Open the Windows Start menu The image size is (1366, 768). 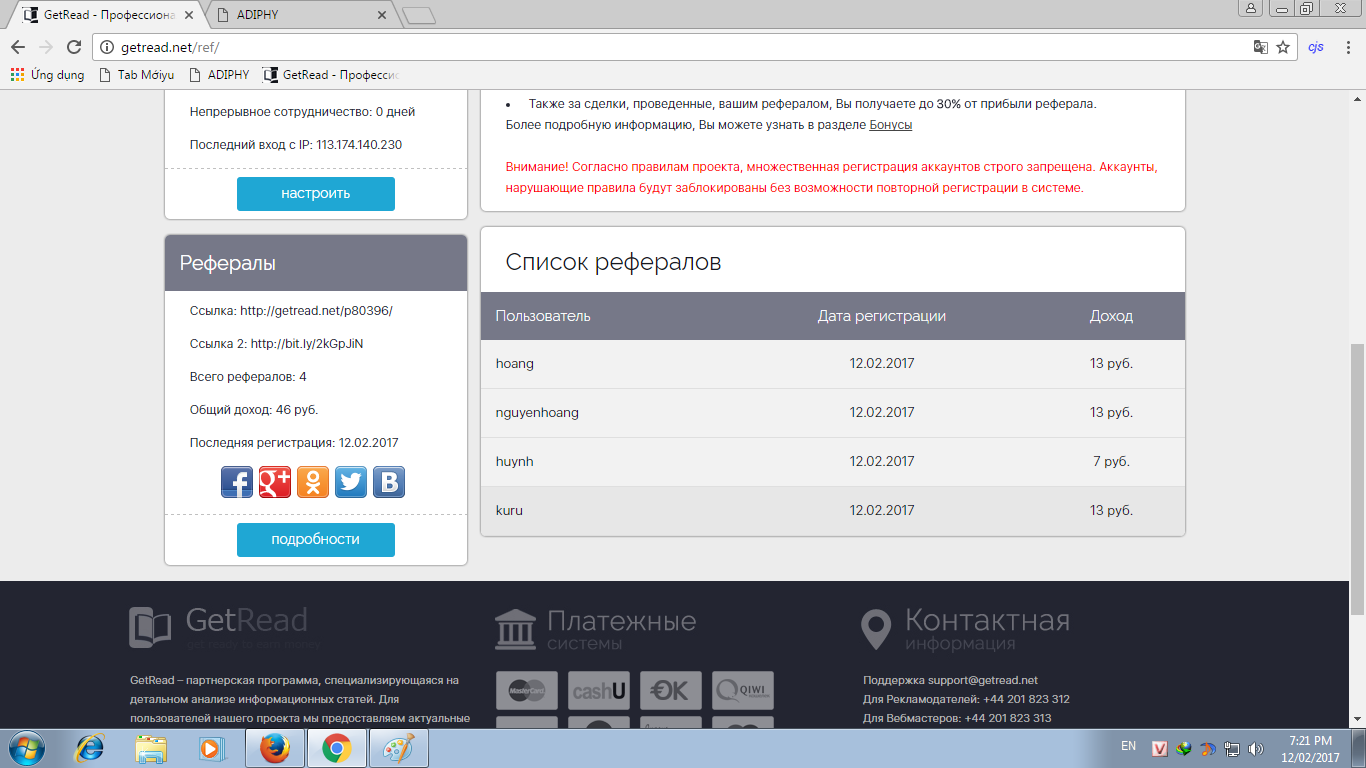click(x=26, y=748)
